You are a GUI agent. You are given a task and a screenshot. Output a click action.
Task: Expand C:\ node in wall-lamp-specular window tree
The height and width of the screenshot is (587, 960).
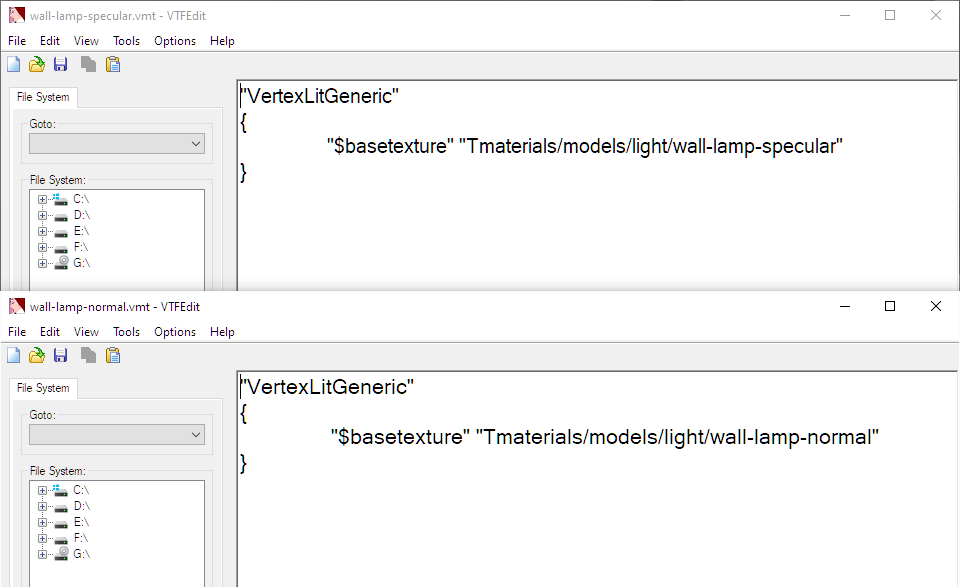pyautogui.click(x=42, y=200)
